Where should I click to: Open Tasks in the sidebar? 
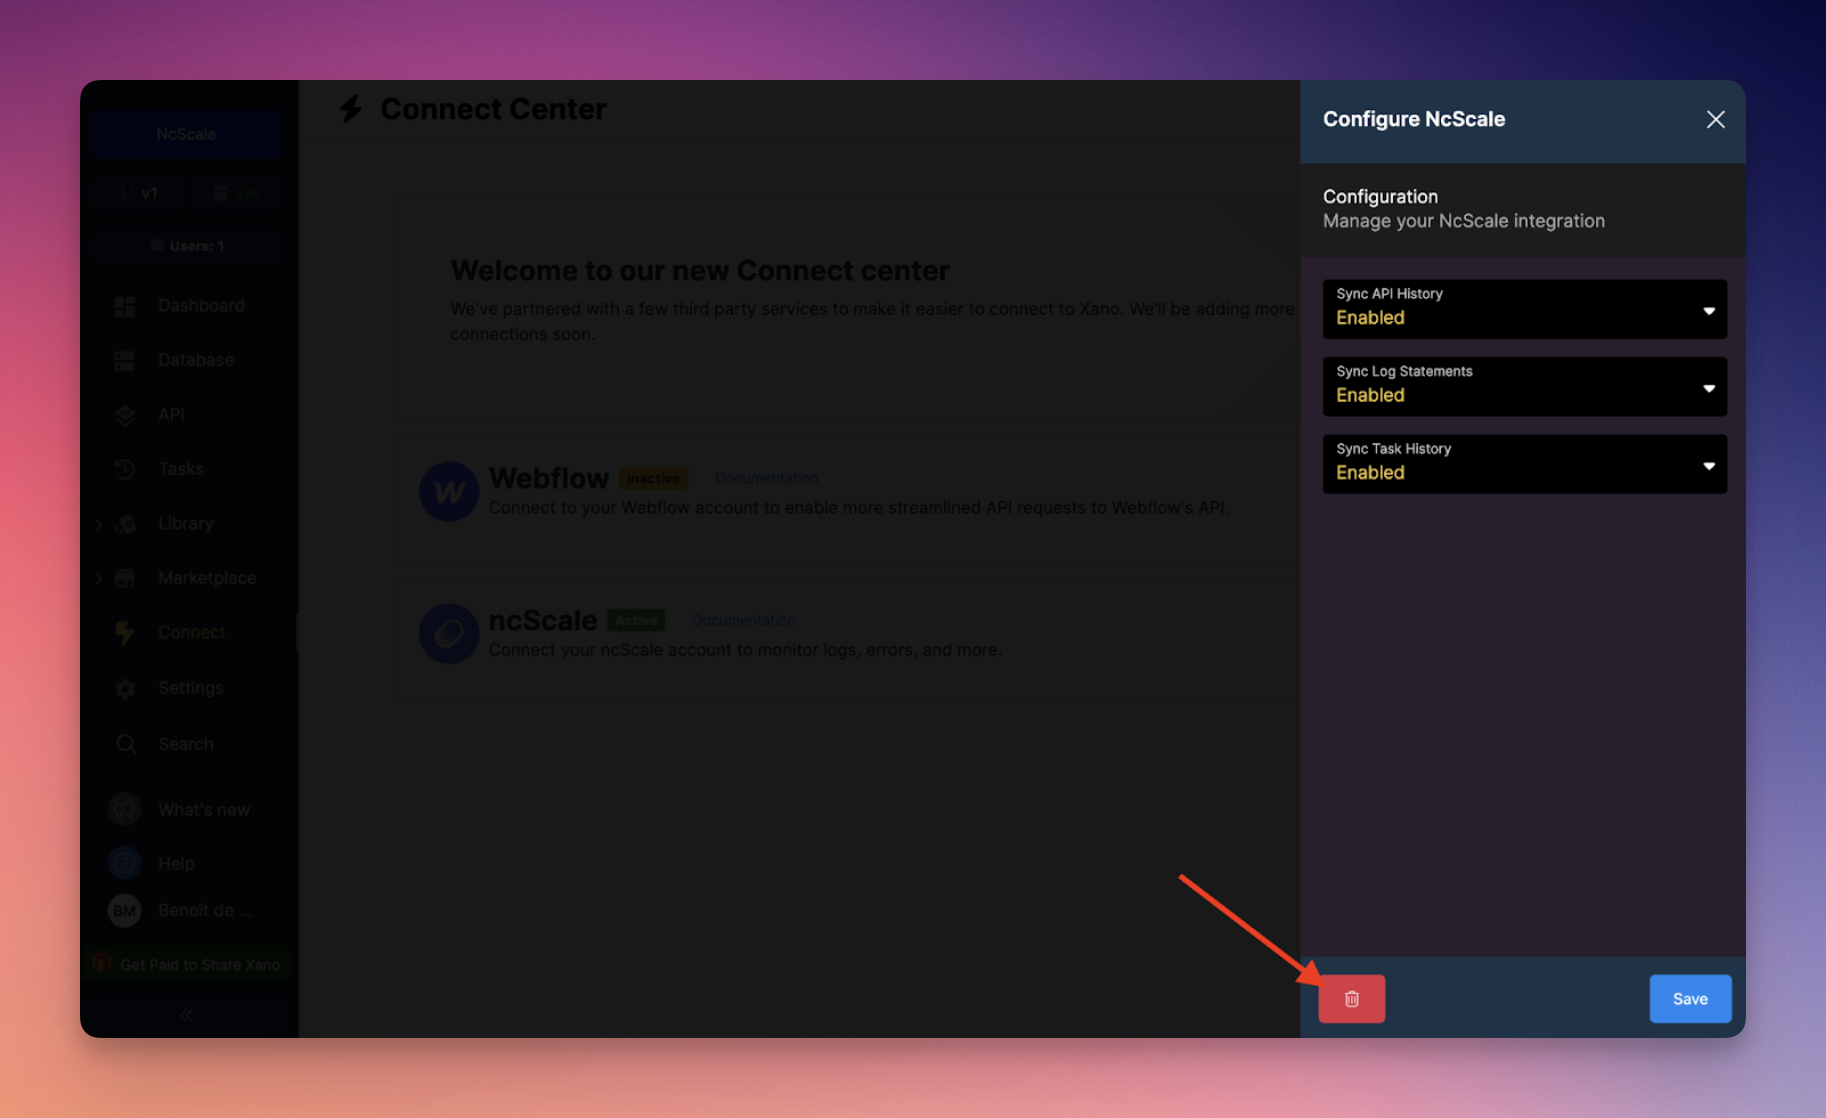tap(180, 468)
